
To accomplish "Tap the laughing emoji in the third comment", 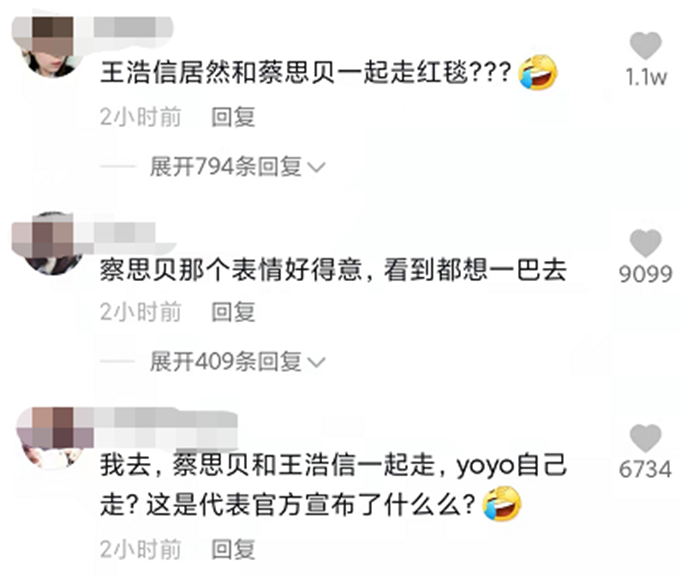I will [x=502, y=503].
